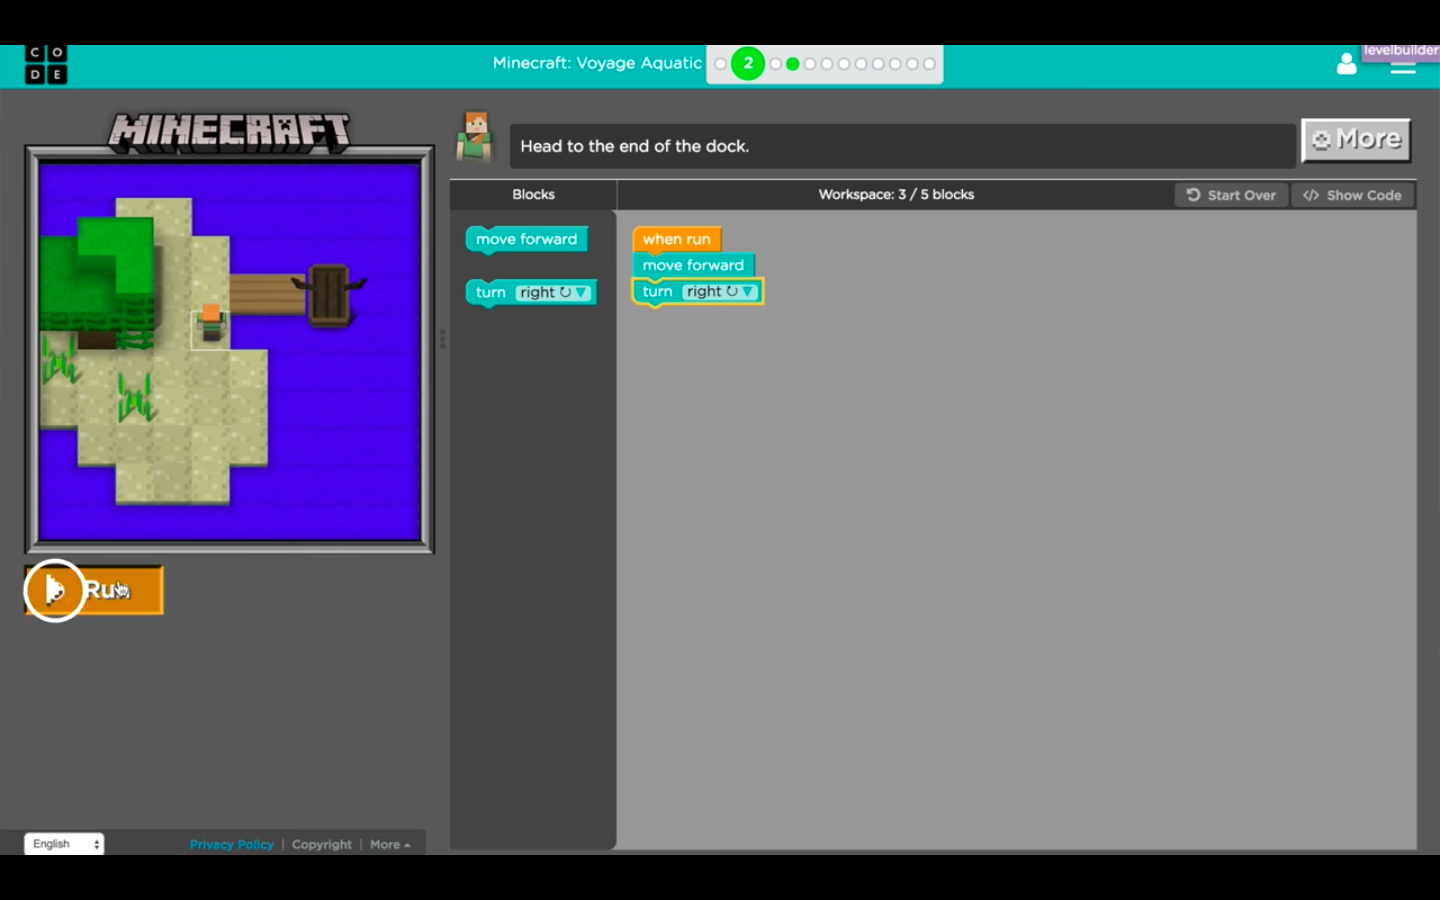Open the Privacy Policy link
Viewport: 1440px width, 900px height.
231,845
